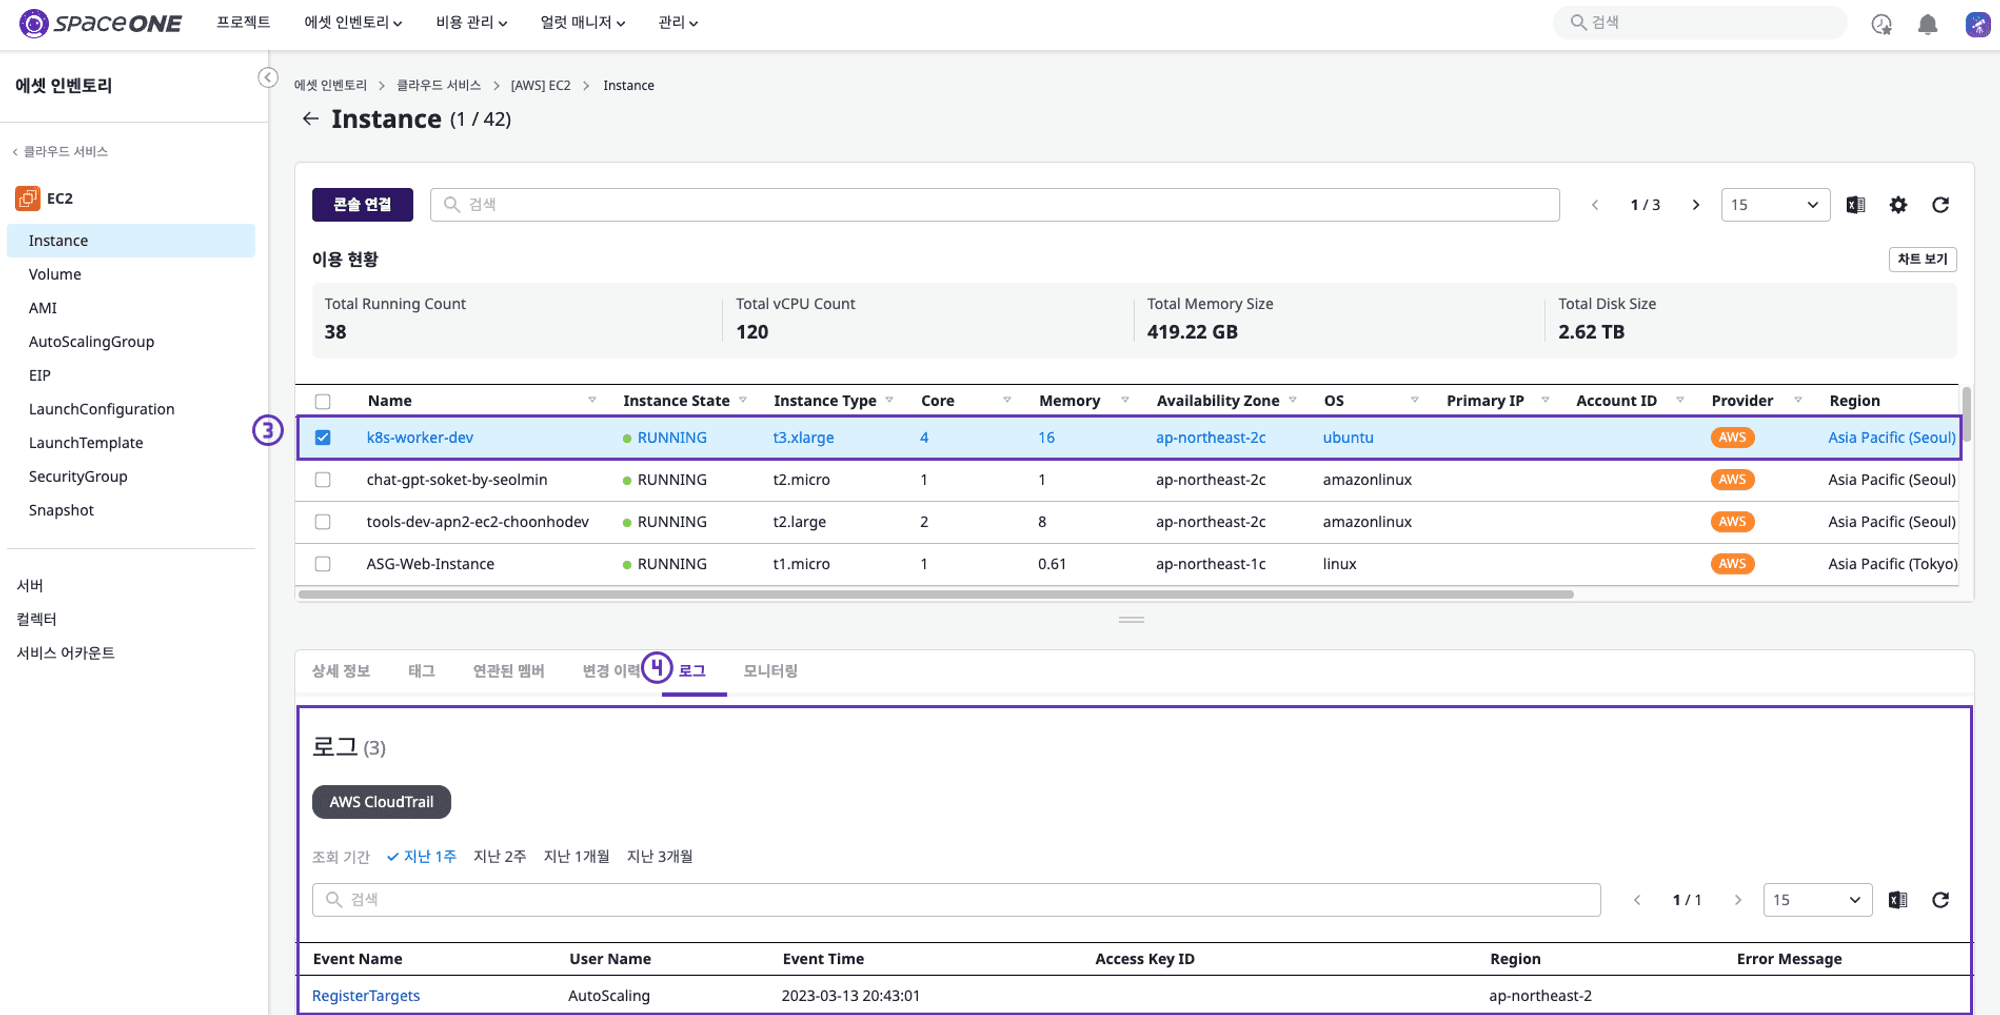Screen dimensions: 2000x1015
Task: Open instance table settings gear
Action: 1898,205
